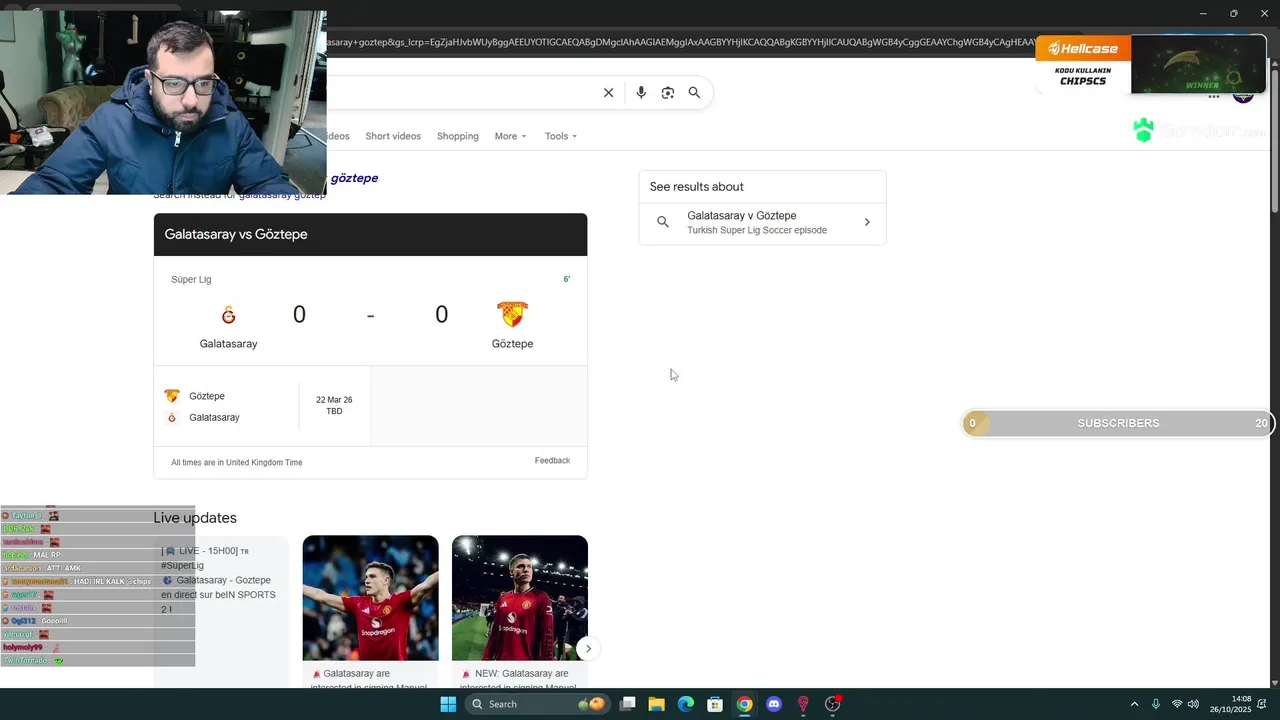Open Task View from the taskbar
This screenshot has height=720, width=1280.
[628, 704]
